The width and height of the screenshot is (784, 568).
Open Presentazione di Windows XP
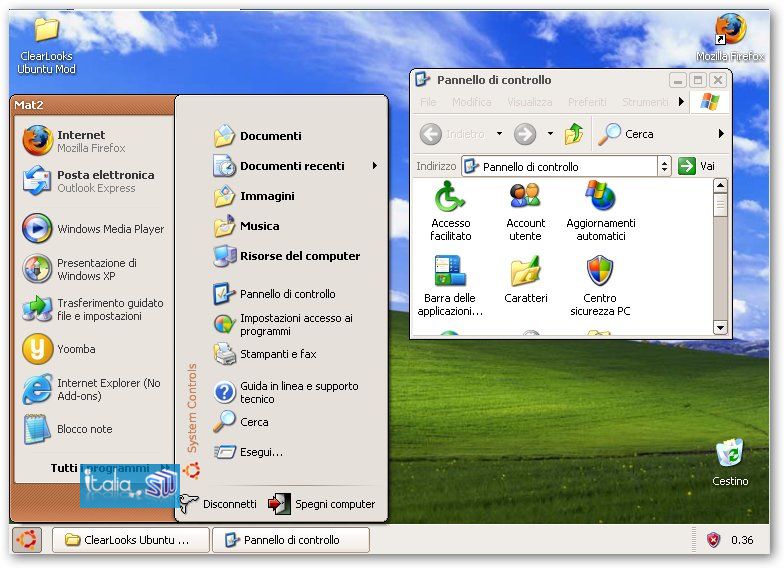click(93, 269)
